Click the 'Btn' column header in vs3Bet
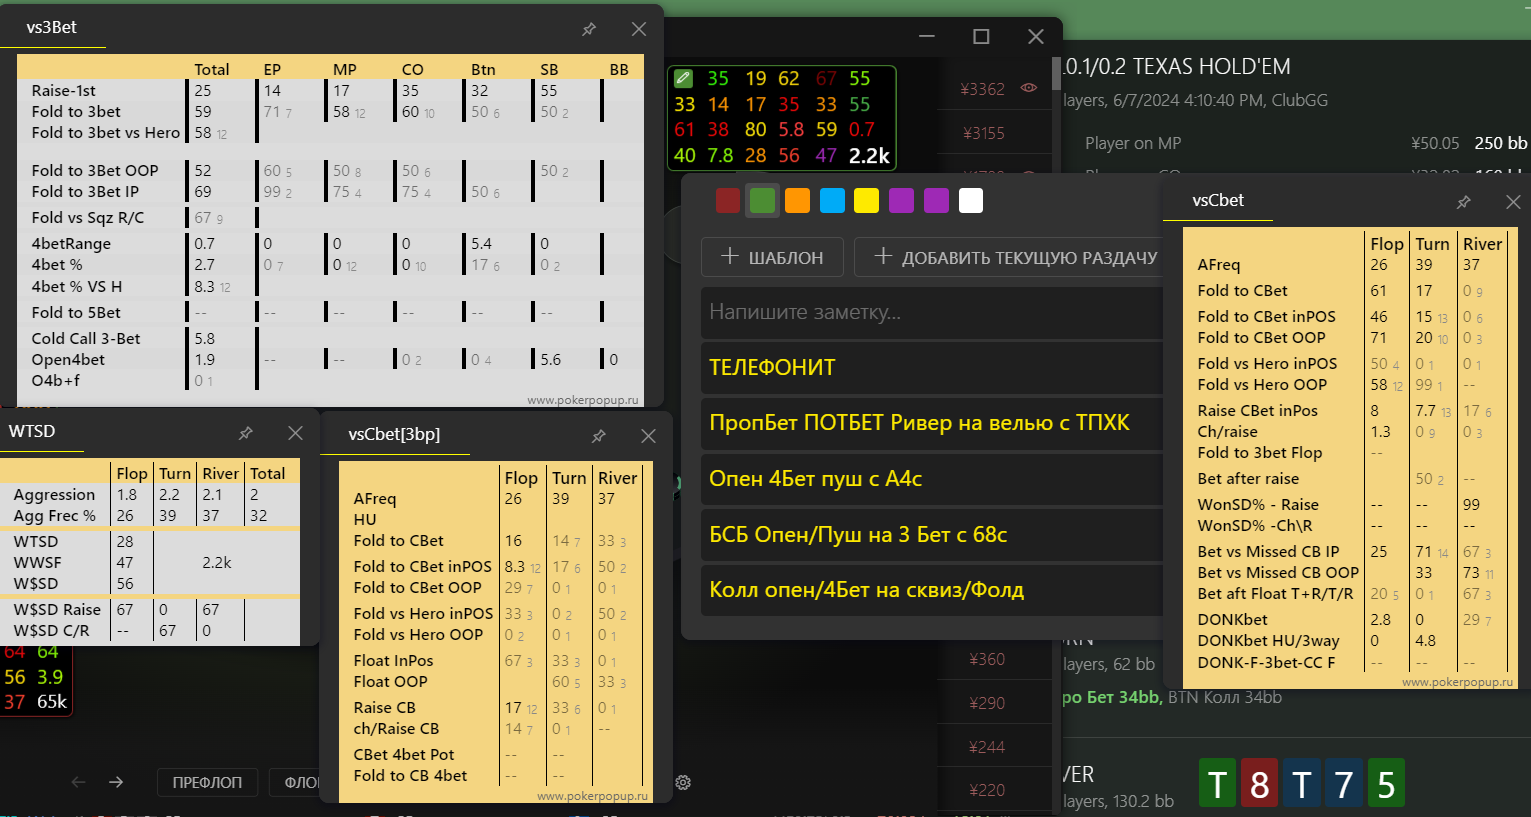Image resolution: width=1531 pixels, height=817 pixels. click(x=483, y=70)
